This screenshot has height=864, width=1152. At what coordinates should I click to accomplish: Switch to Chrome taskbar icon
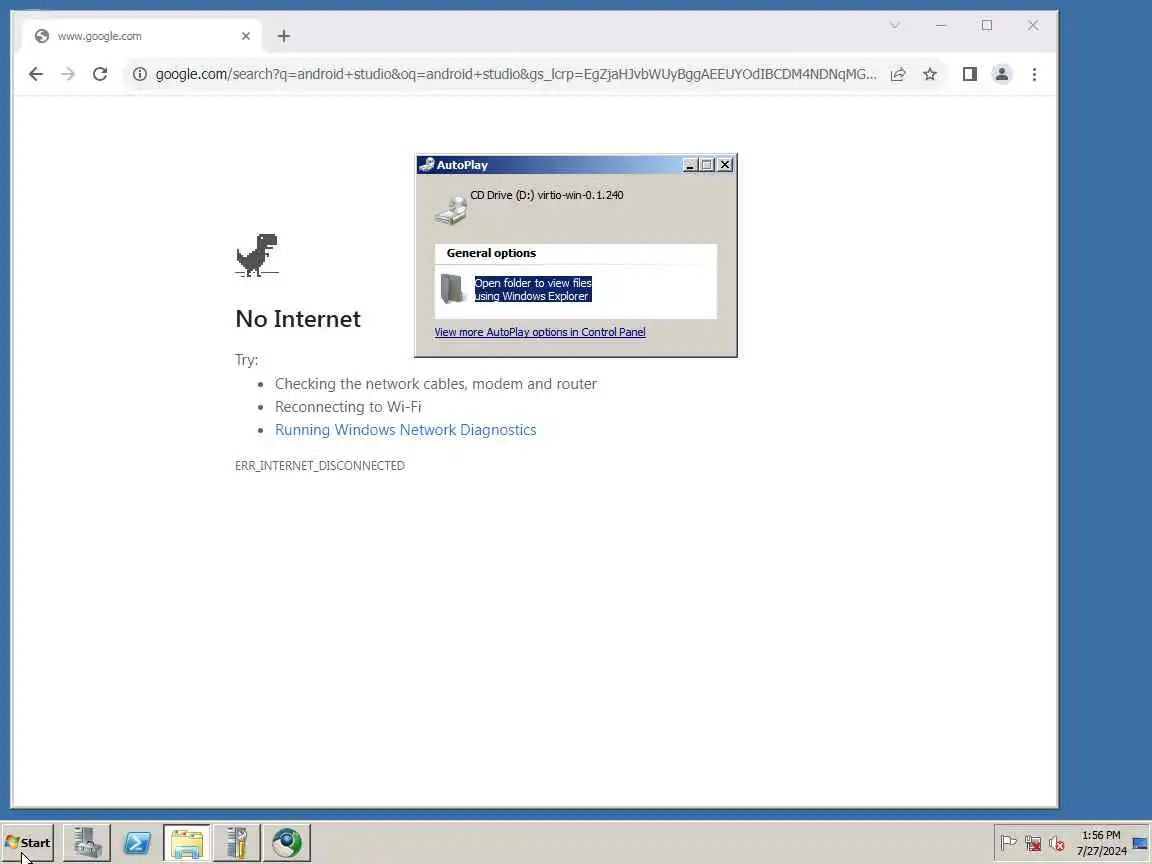click(x=287, y=843)
